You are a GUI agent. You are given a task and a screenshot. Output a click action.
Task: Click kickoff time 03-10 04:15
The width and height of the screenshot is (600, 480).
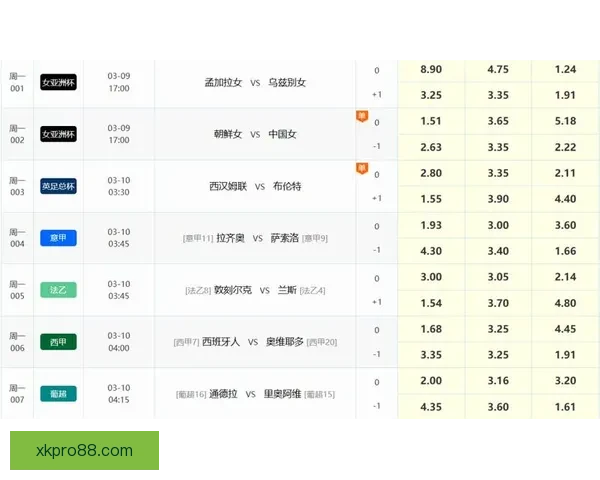click(x=119, y=394)
